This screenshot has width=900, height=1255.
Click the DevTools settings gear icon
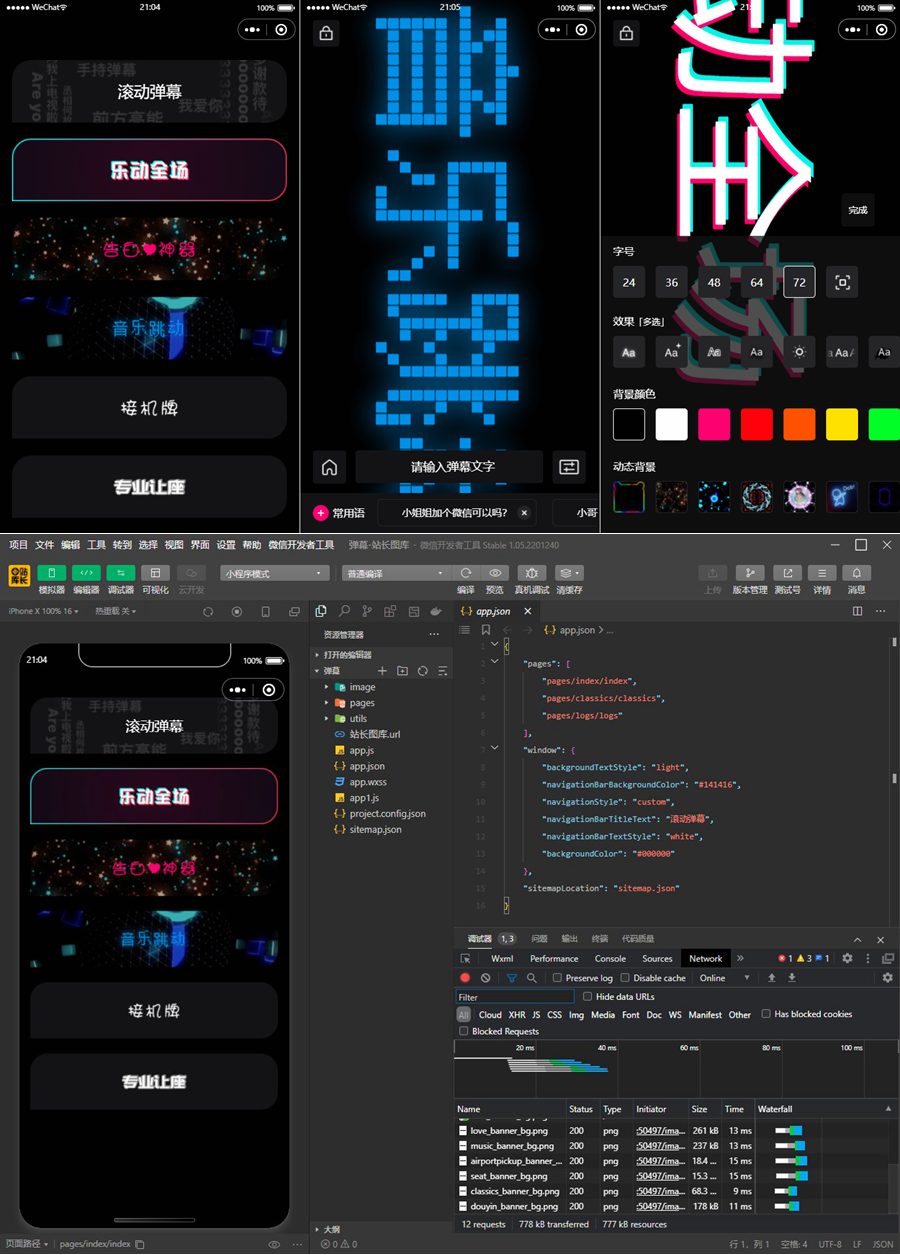[847, 958]
